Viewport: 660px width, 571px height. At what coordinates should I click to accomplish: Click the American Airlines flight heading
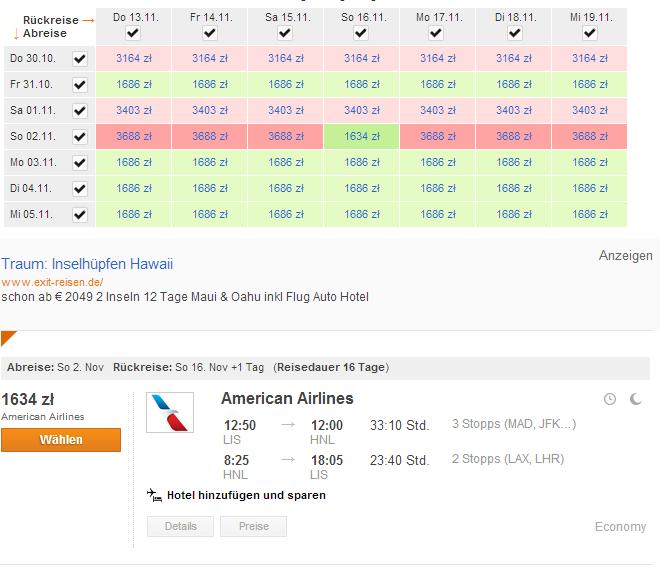287,398
